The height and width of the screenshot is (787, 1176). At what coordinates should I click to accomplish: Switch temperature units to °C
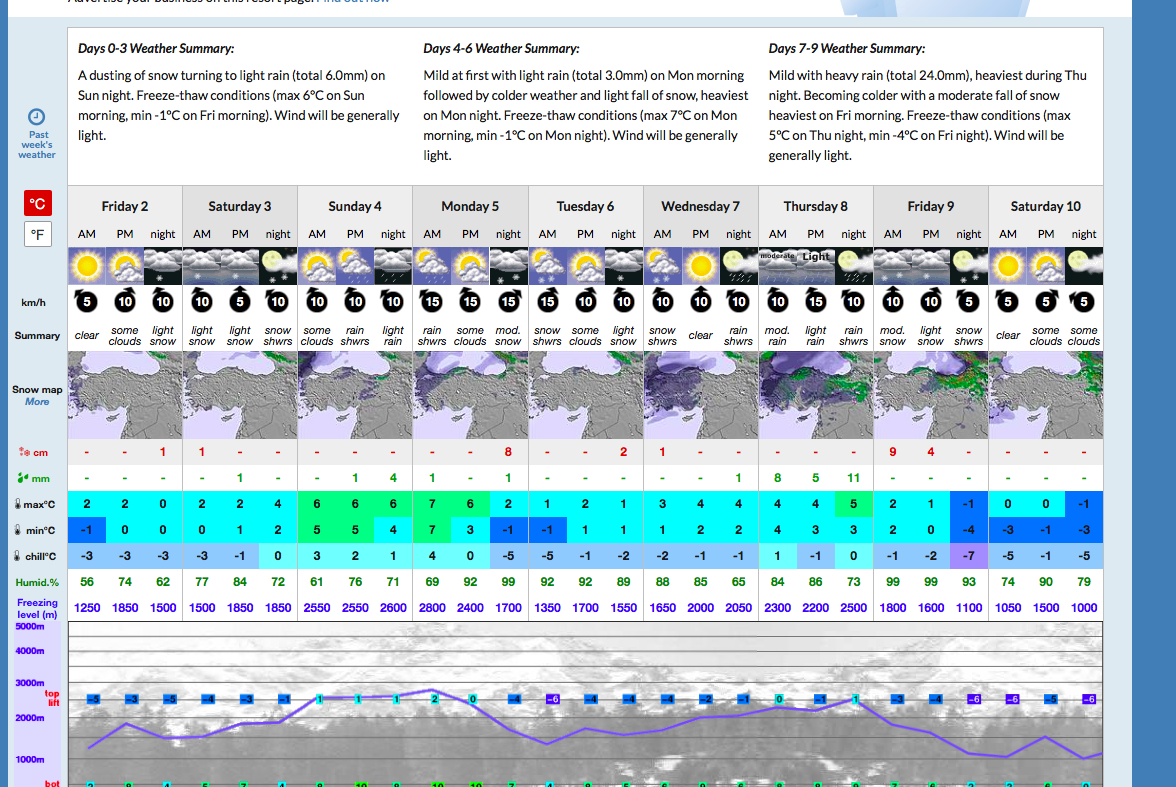(x=38, y=203)
